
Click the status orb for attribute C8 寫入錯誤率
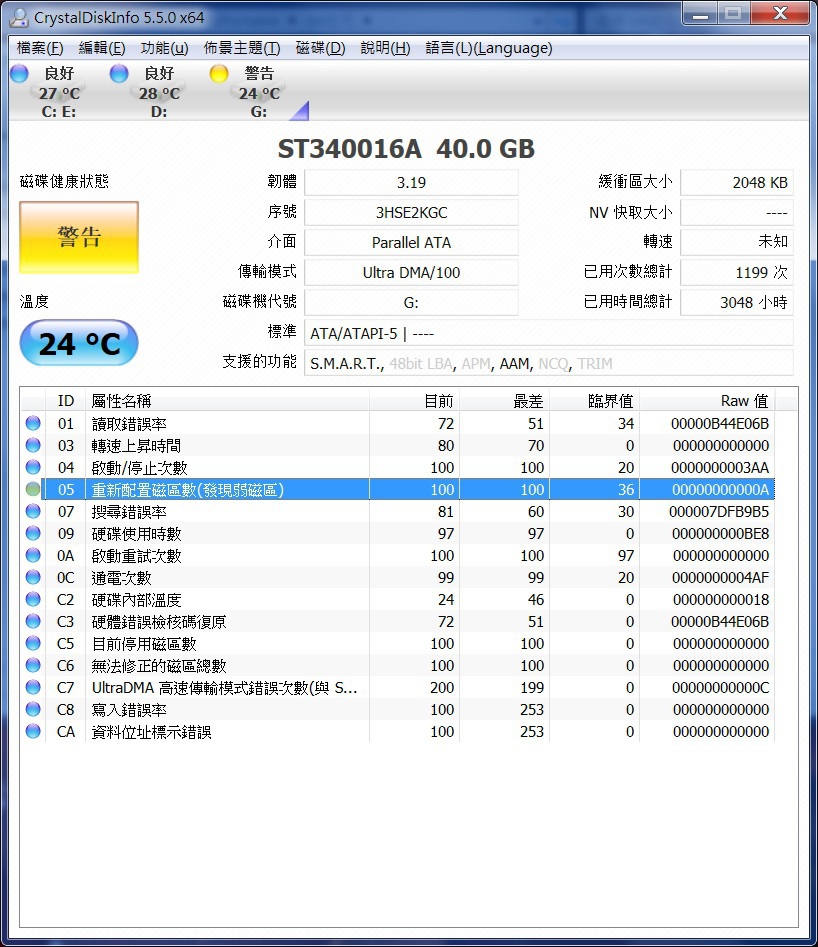(33, 709)
